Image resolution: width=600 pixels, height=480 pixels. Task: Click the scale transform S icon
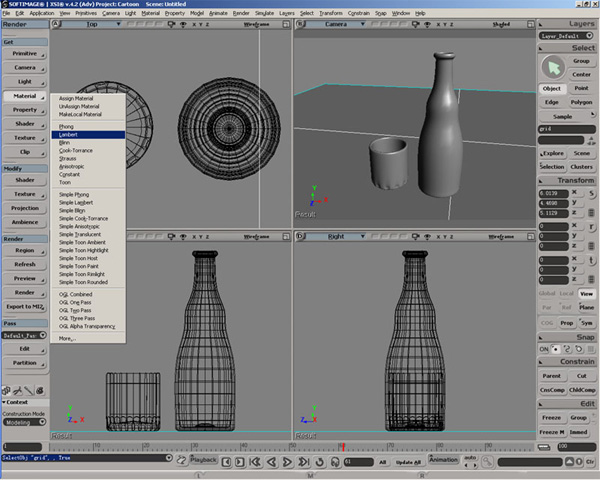pyautogui.click(x=592, y=193)
